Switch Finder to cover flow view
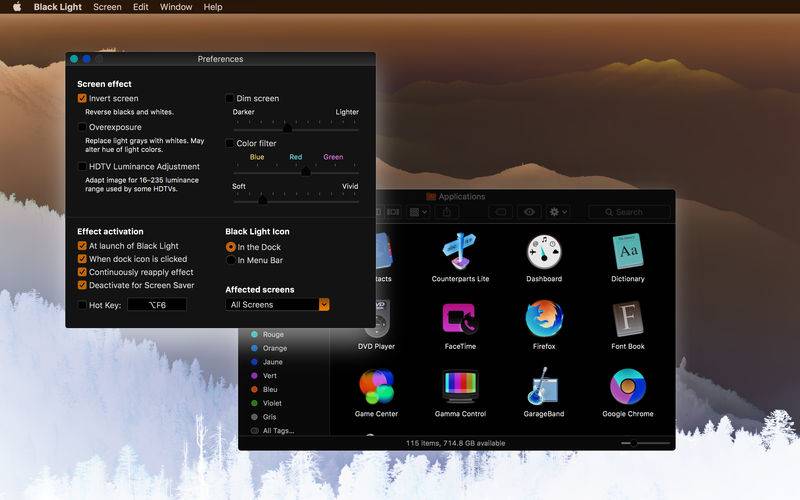 click(393, 212)
